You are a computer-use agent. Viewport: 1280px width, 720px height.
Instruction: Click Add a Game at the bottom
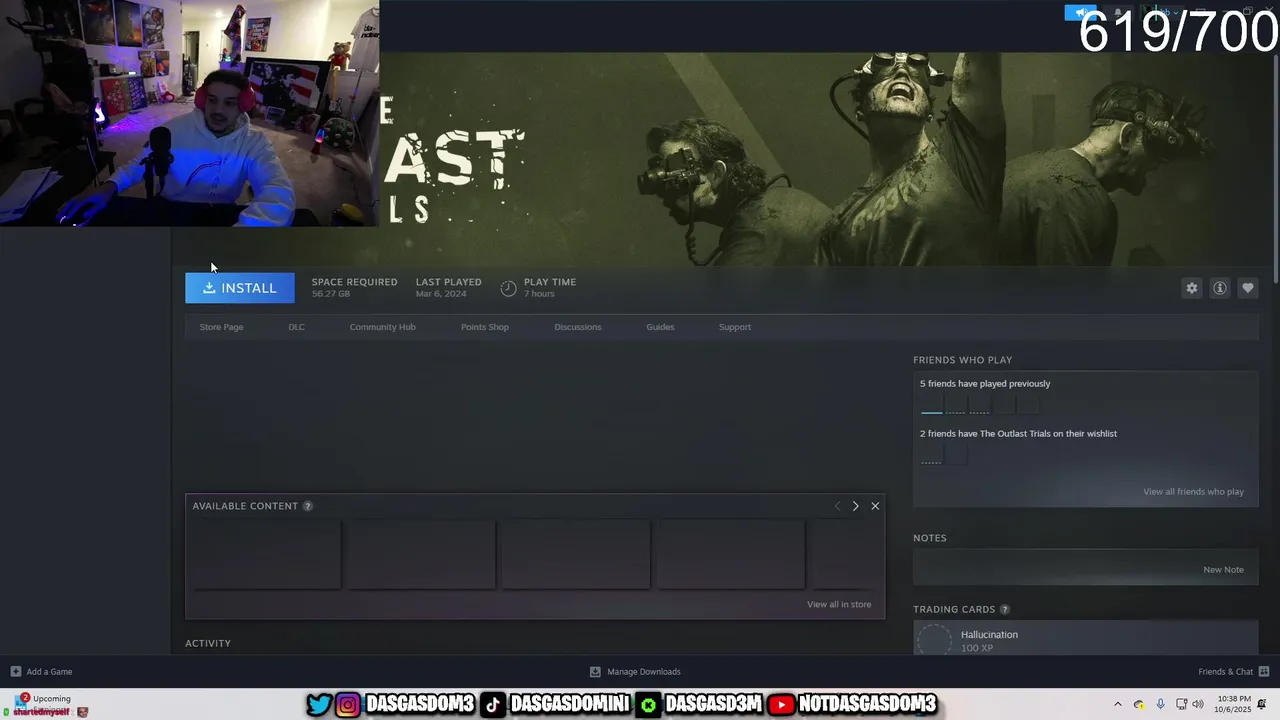[x=41, y=672]
